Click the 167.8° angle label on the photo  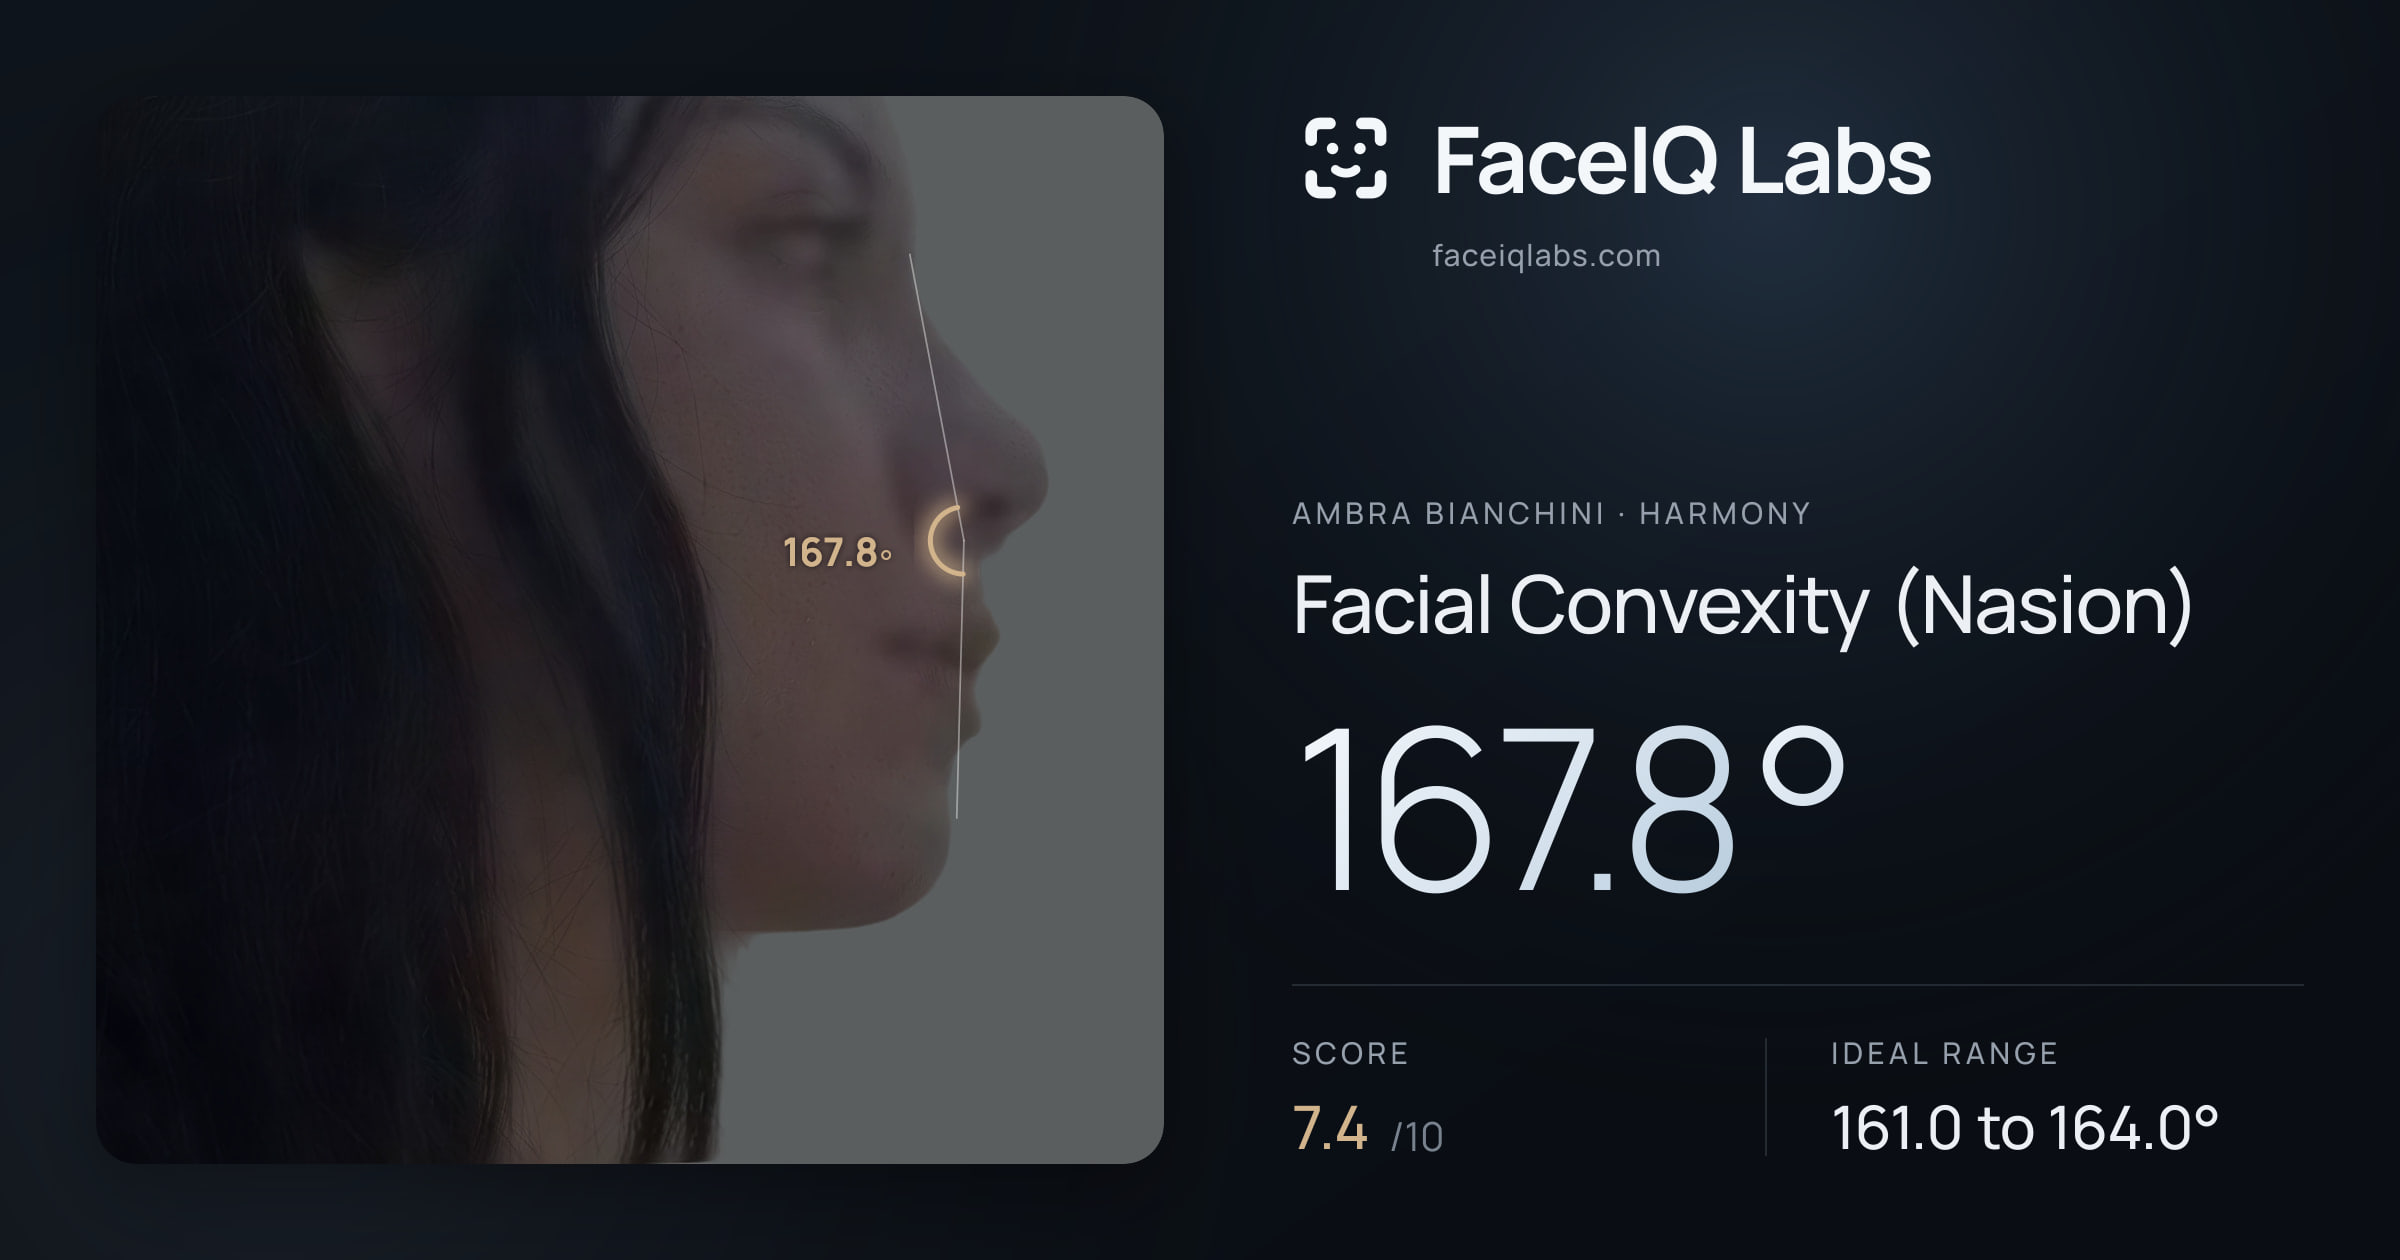(x=837, y=553)
